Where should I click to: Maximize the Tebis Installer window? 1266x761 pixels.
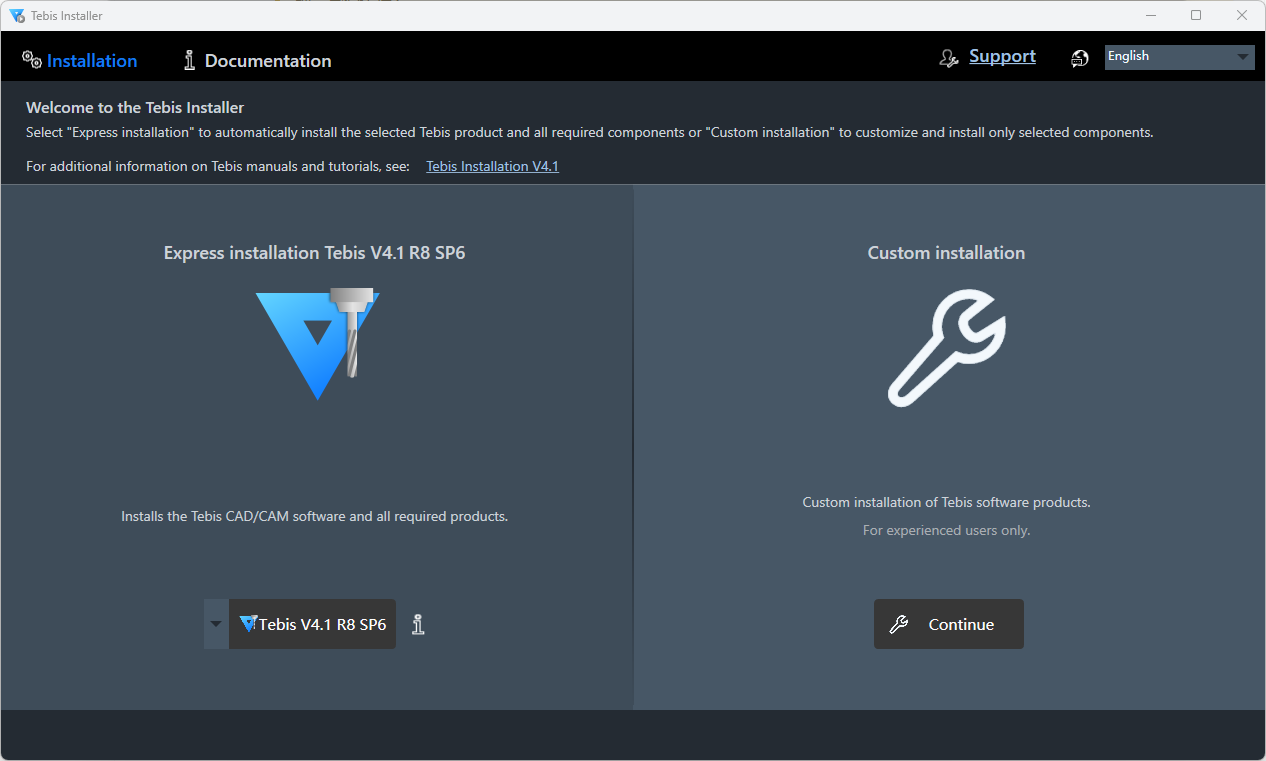coord(1196,15)
